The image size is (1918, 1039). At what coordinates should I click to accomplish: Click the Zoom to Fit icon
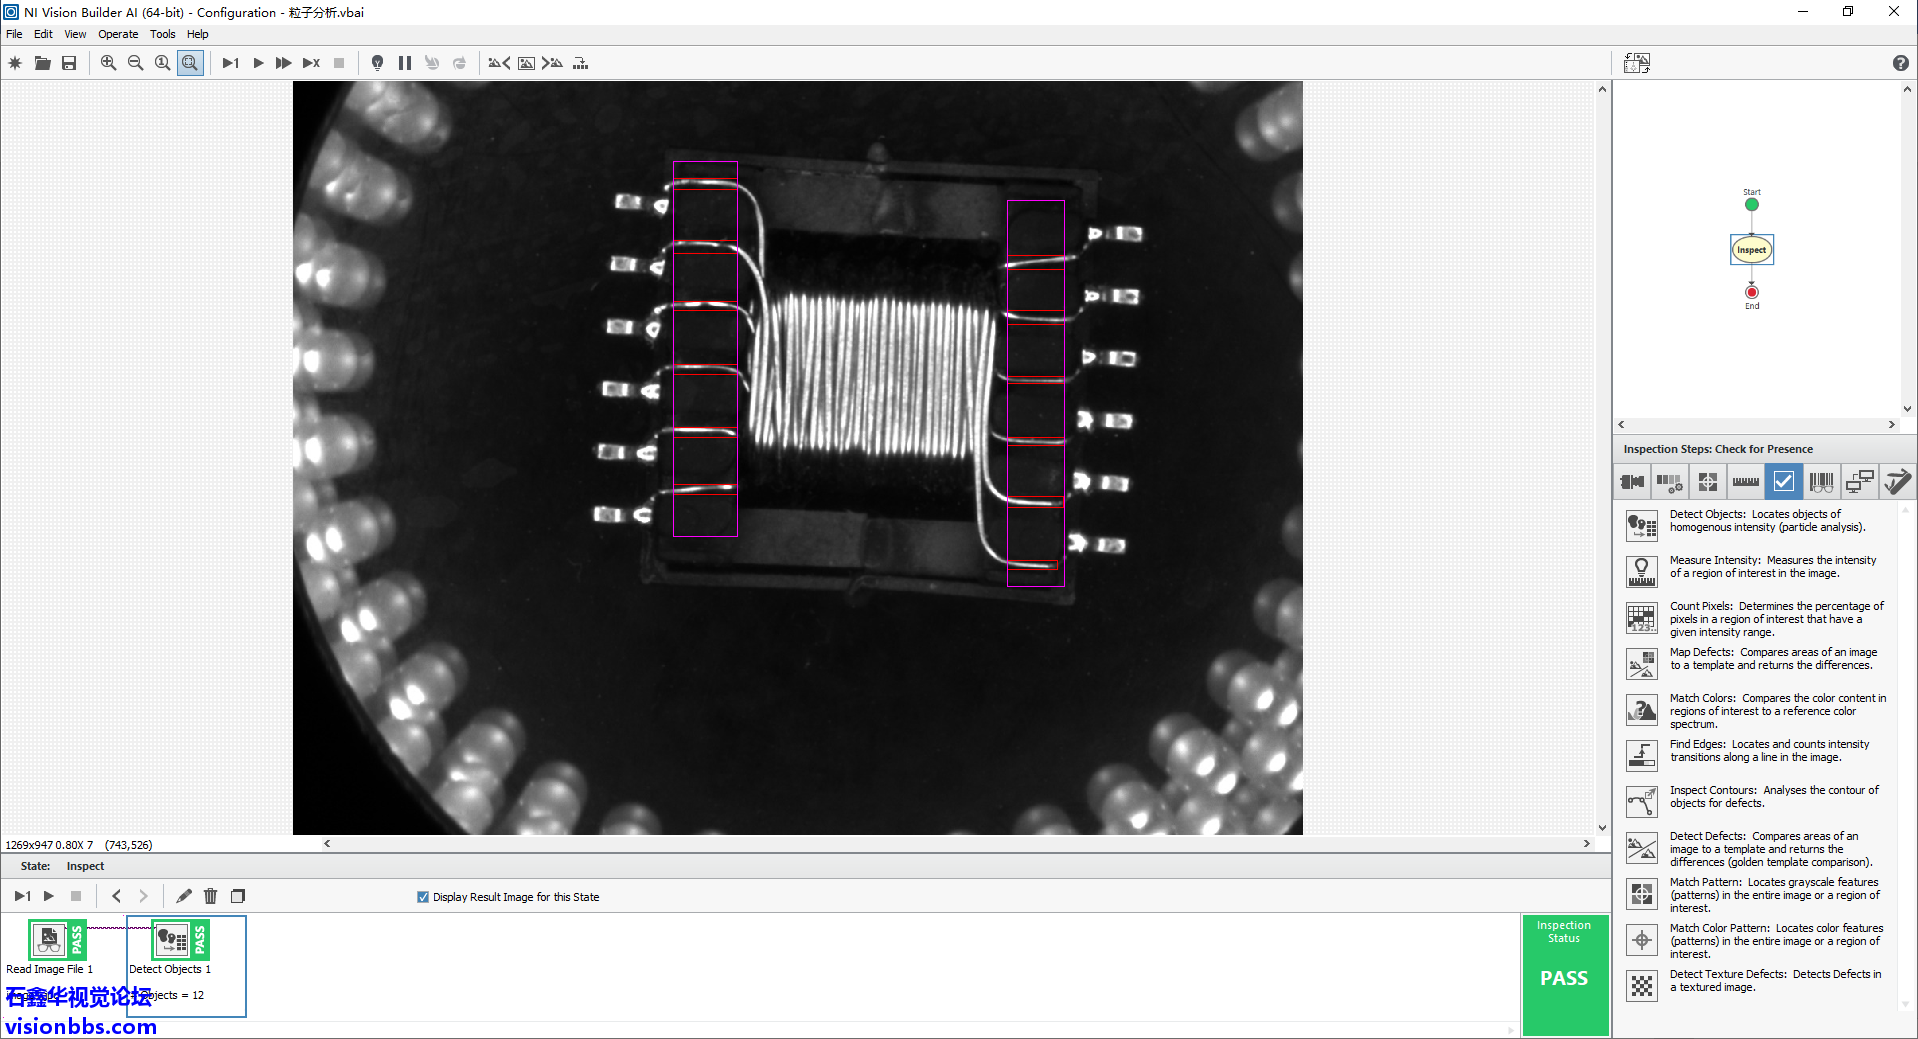pyautogui.click(x=190, y=63)
